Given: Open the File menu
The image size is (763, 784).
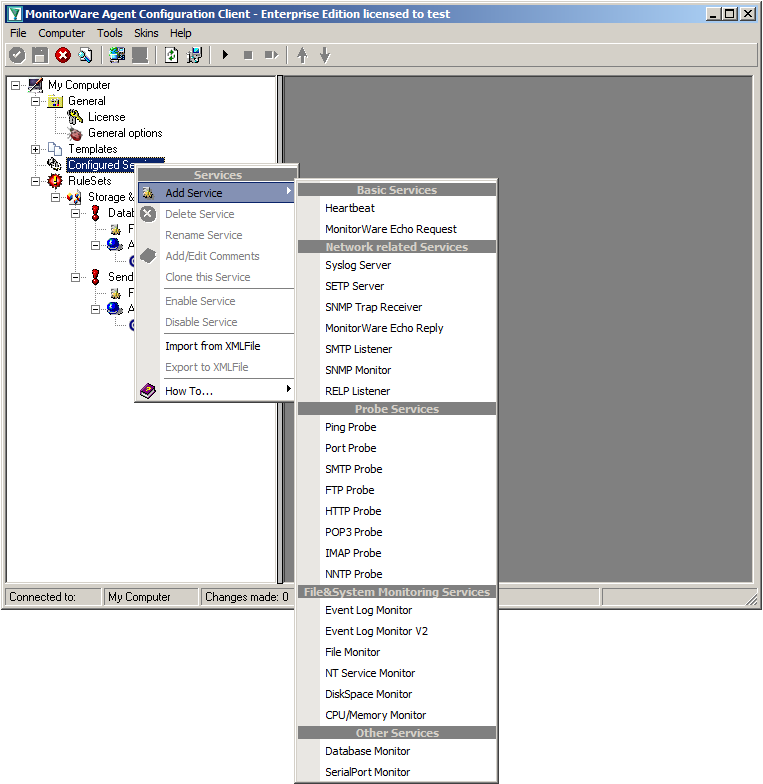Looking at the screenshot, I should pyautogui.click(x=18, y=33).
